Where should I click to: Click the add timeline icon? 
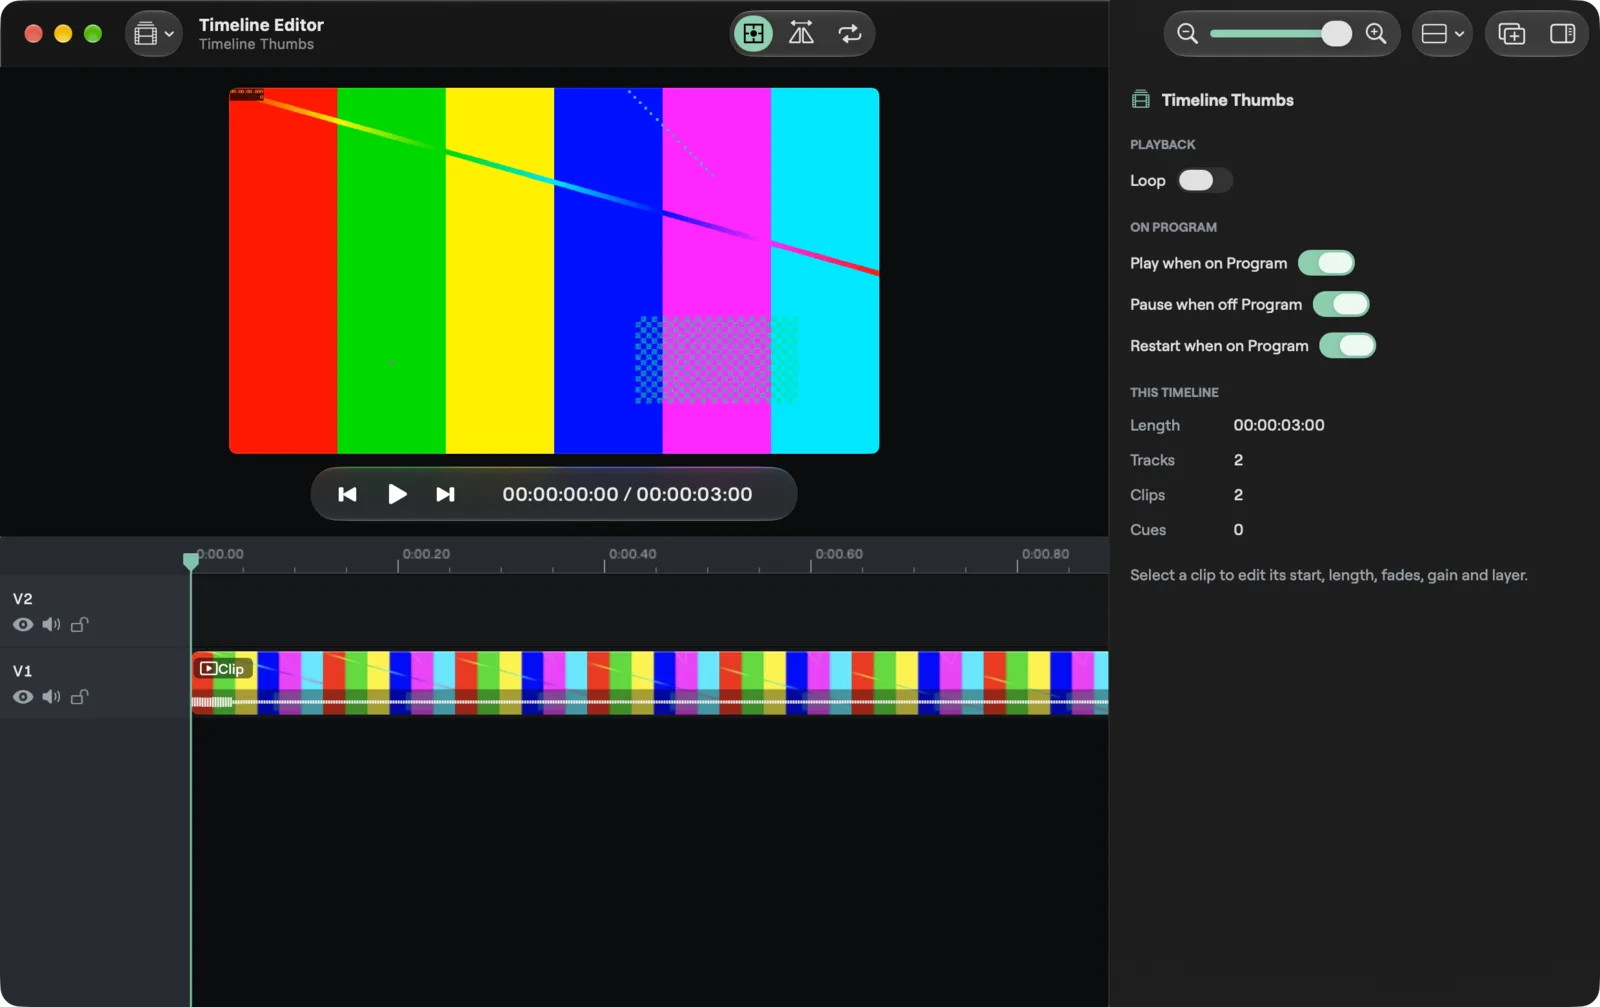pyautogui.click(x=1512, y=34)
